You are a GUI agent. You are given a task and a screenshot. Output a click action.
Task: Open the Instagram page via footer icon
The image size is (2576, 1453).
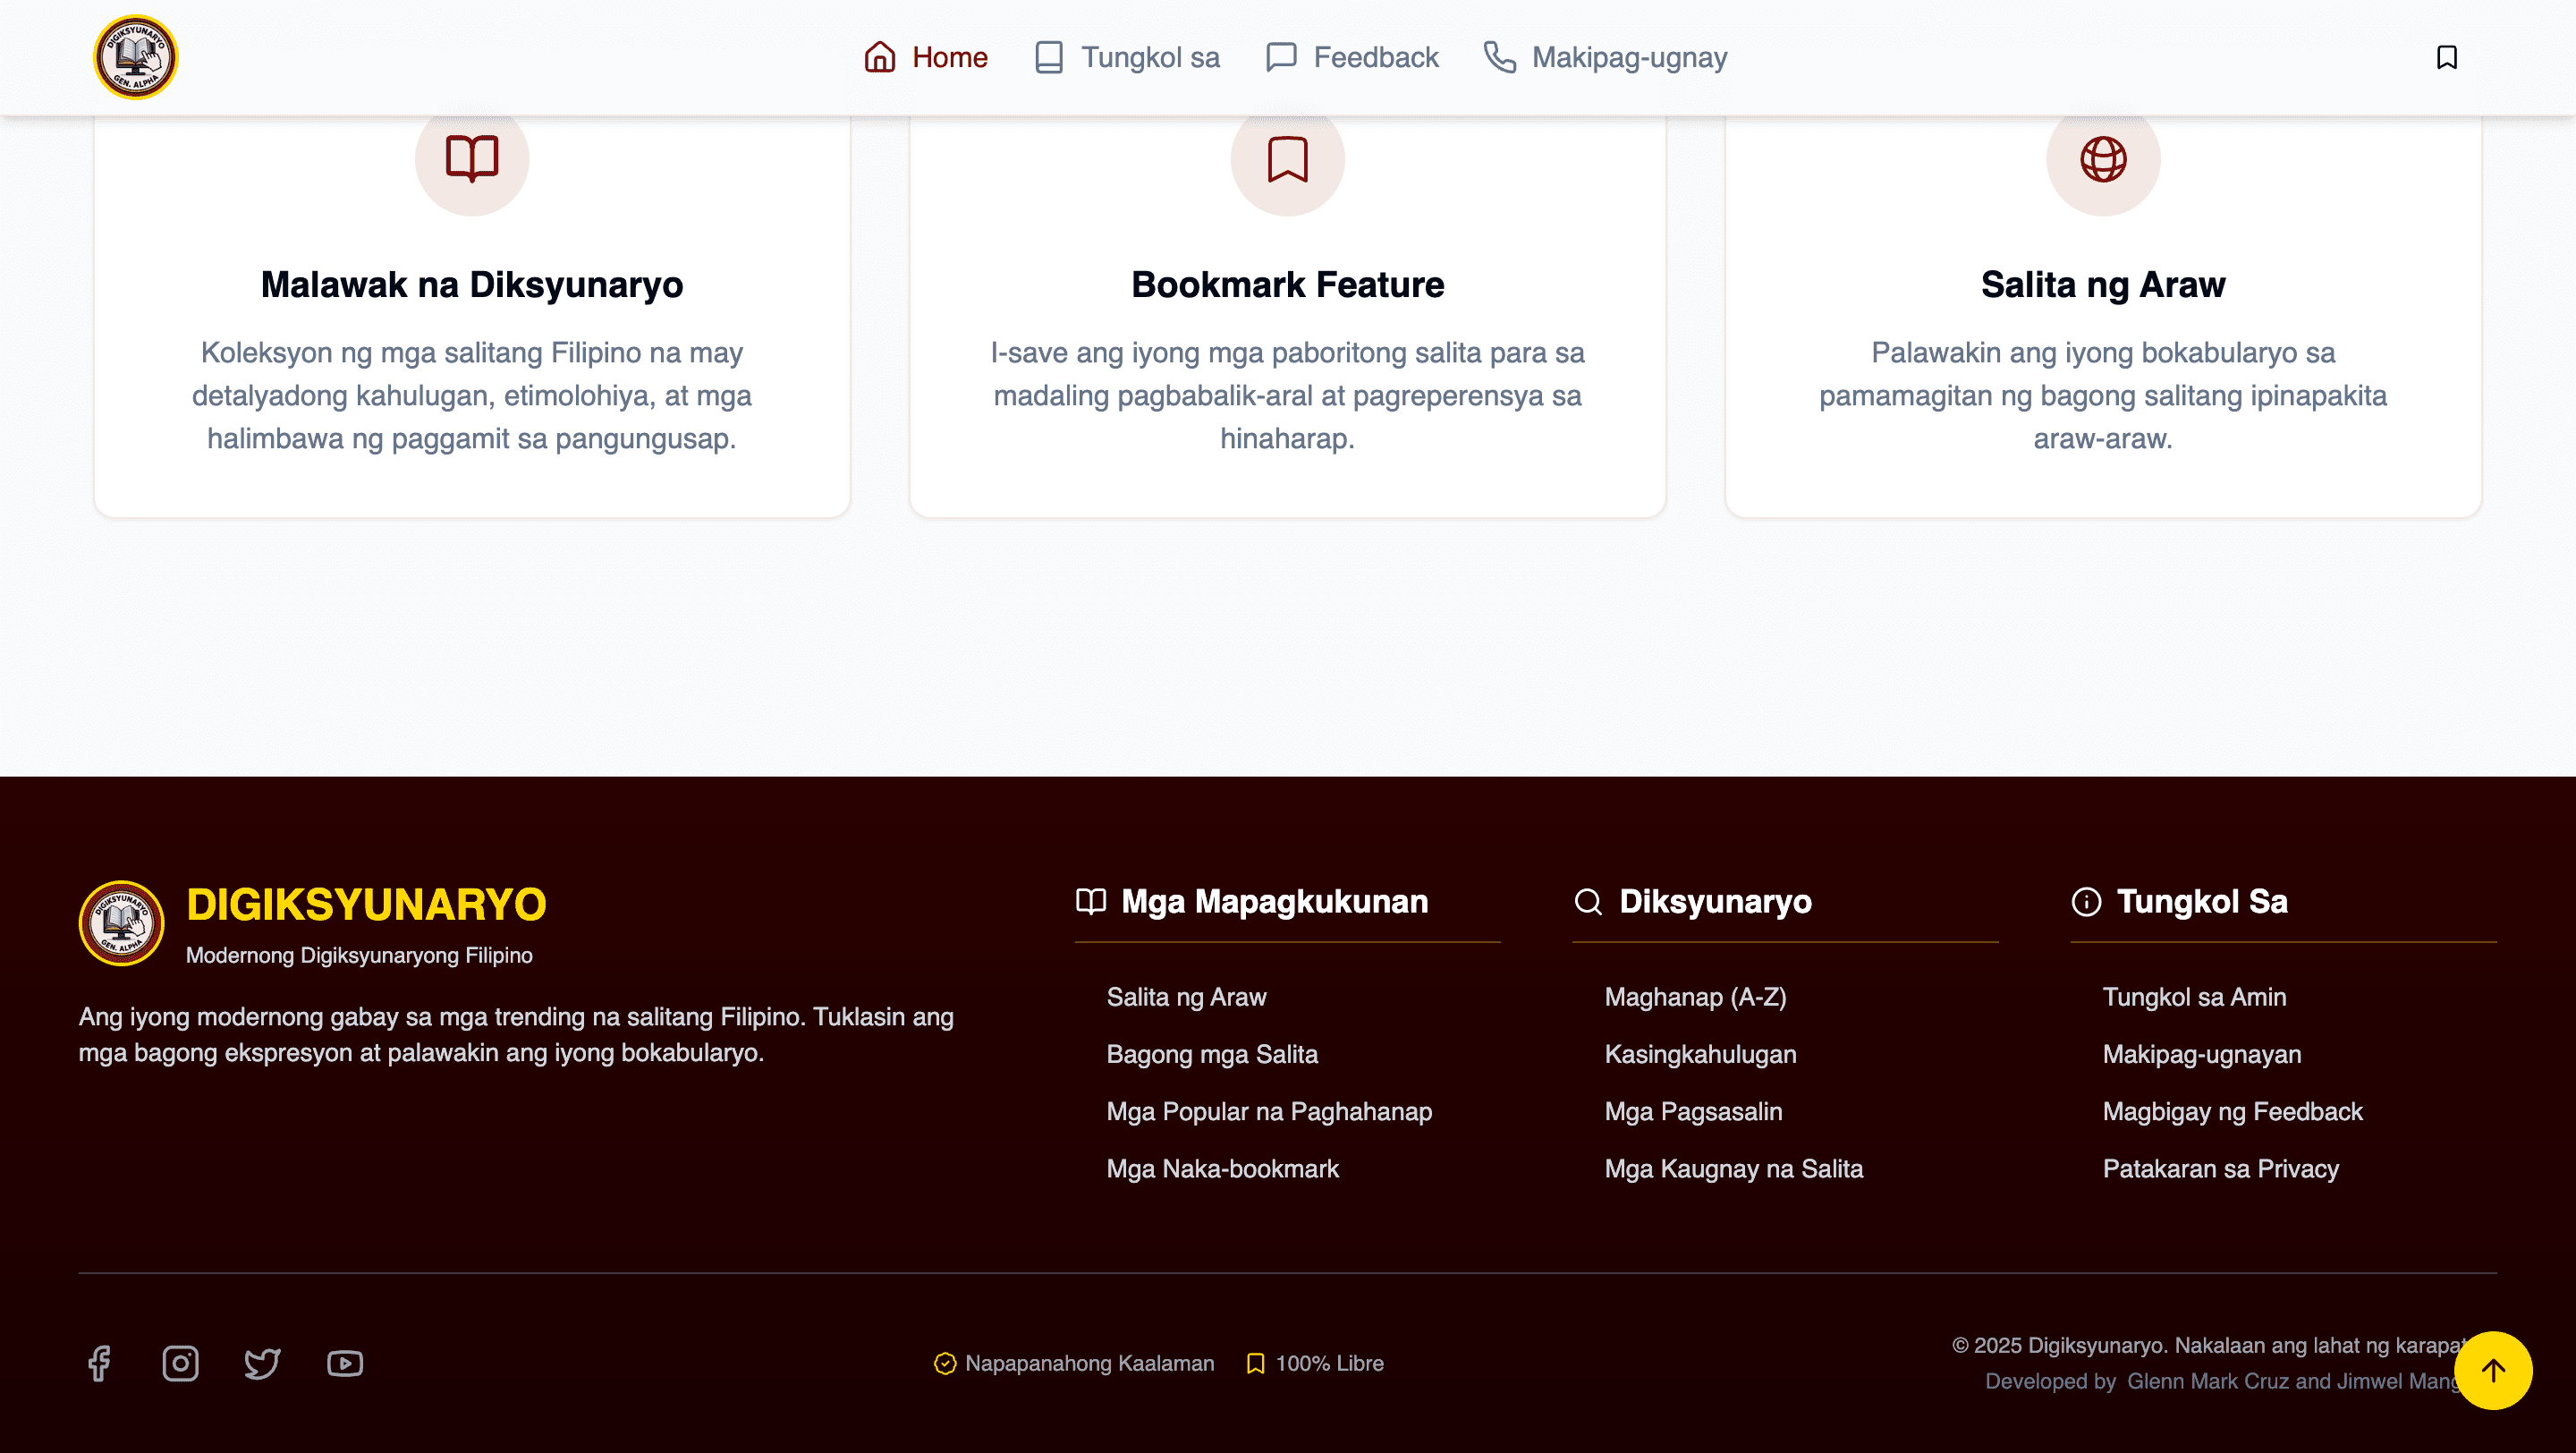click(181, 1363)
